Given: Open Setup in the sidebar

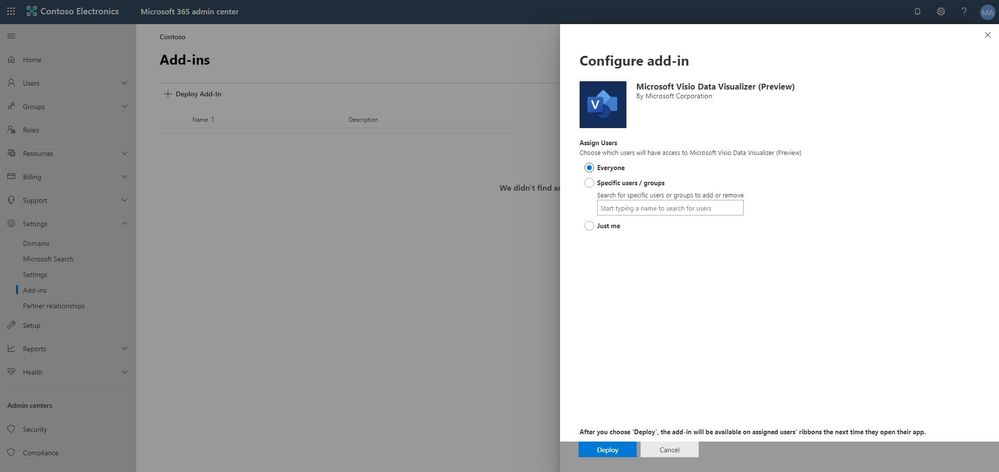Looking at the screenshot, I should click(31, 325).
